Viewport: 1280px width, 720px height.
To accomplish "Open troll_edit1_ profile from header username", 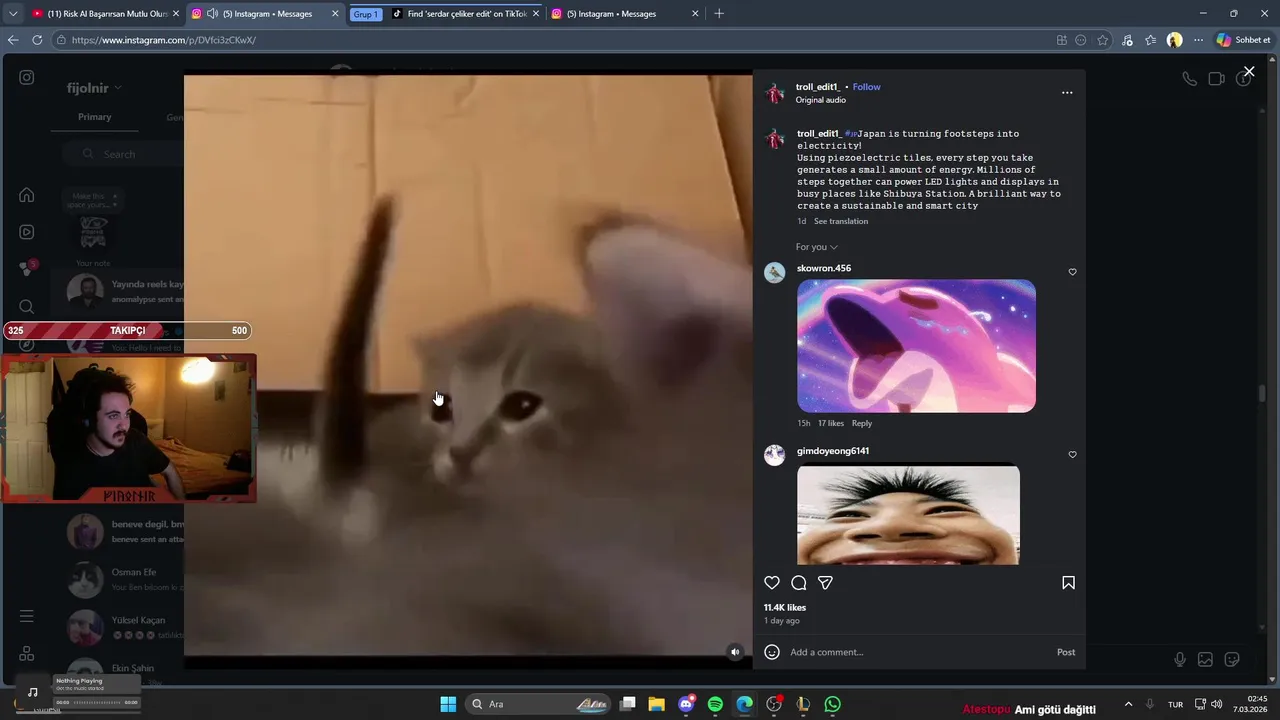I will [818, 87].
